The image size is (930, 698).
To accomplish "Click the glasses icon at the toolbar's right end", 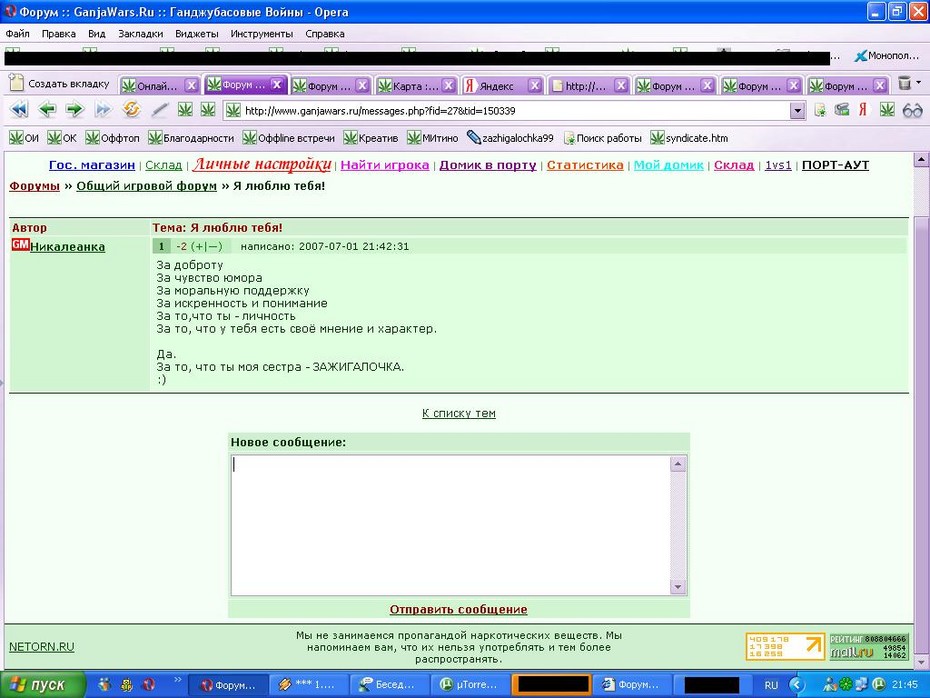I will click(912, 110).
